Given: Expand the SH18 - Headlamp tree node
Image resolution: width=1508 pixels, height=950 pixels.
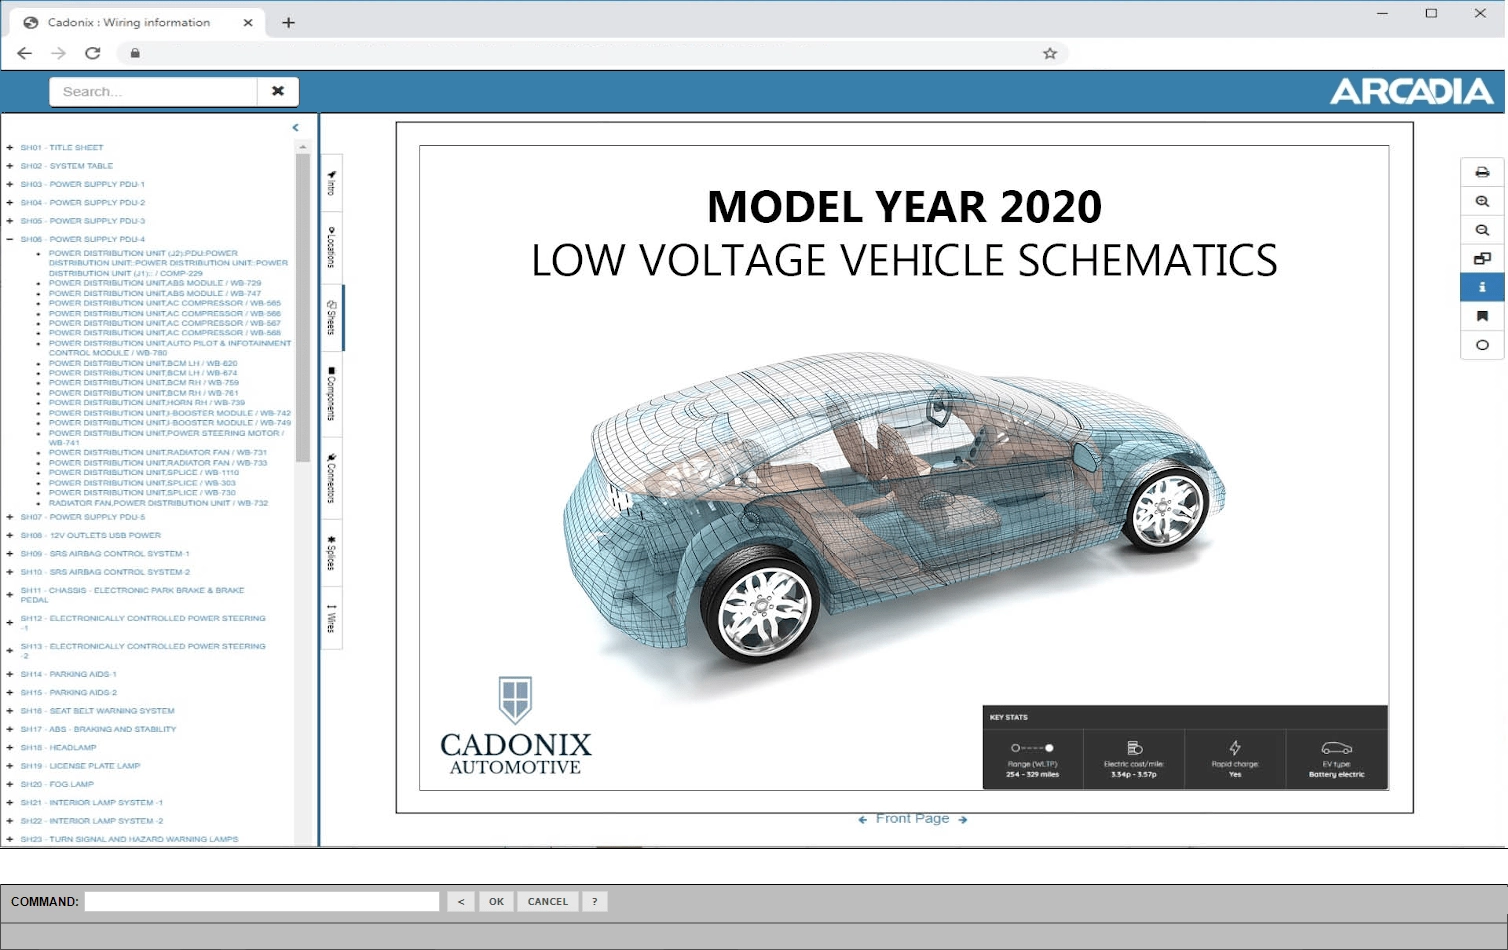Looking at the screenshot, I should pyautogui.click(x=10, y=747).
